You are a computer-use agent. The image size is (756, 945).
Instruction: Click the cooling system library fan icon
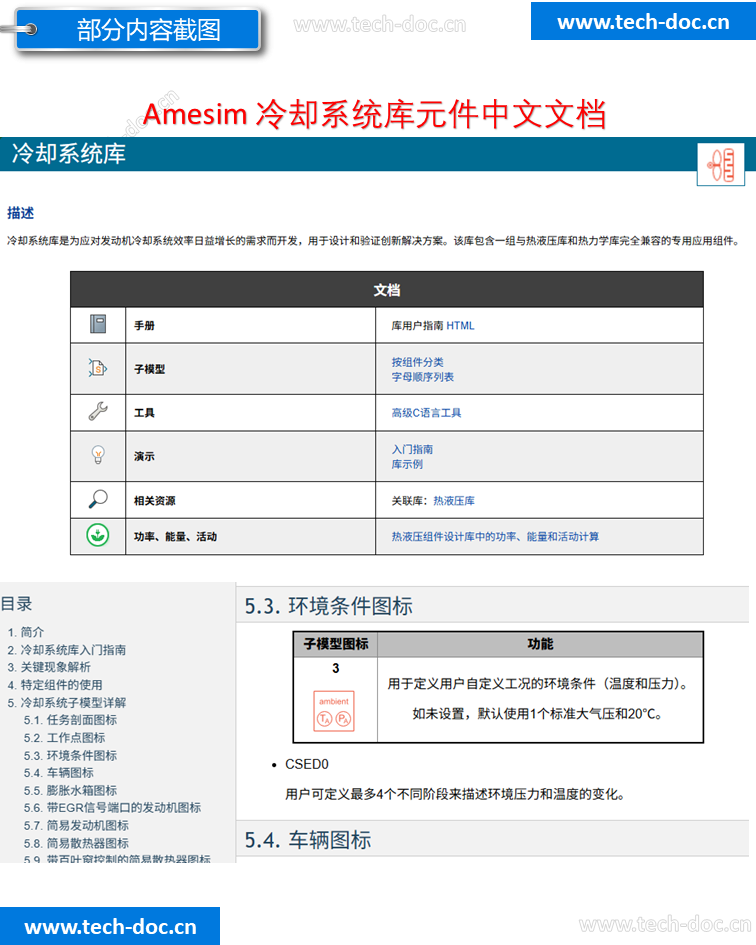(720, 164)
